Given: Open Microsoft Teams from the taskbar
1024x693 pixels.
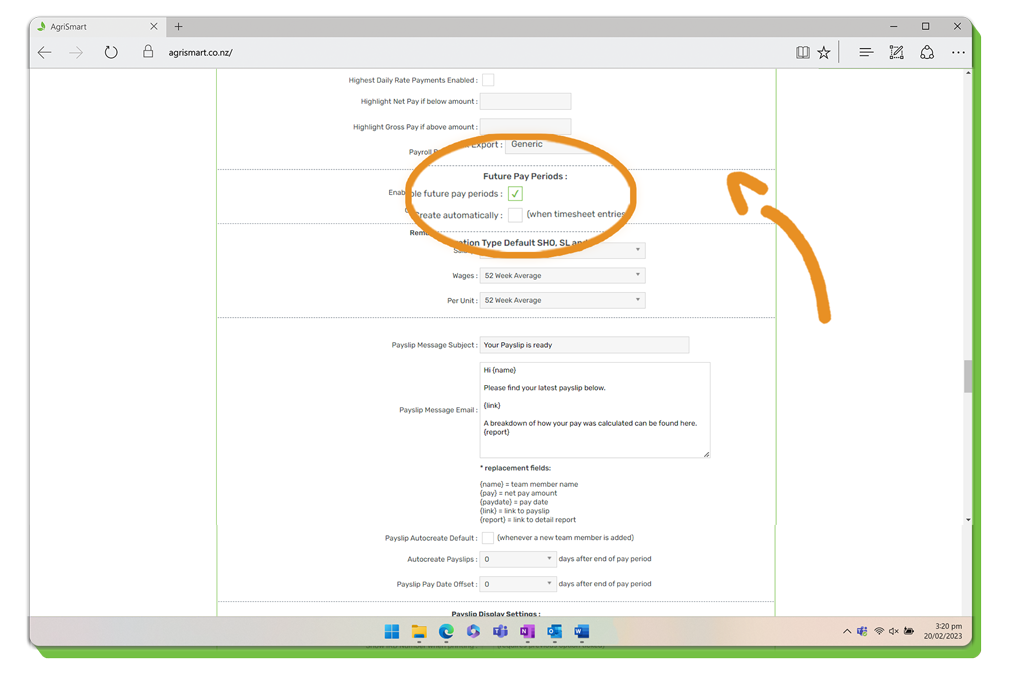Looking at the screenshot, I should click(x=500, y=632).
